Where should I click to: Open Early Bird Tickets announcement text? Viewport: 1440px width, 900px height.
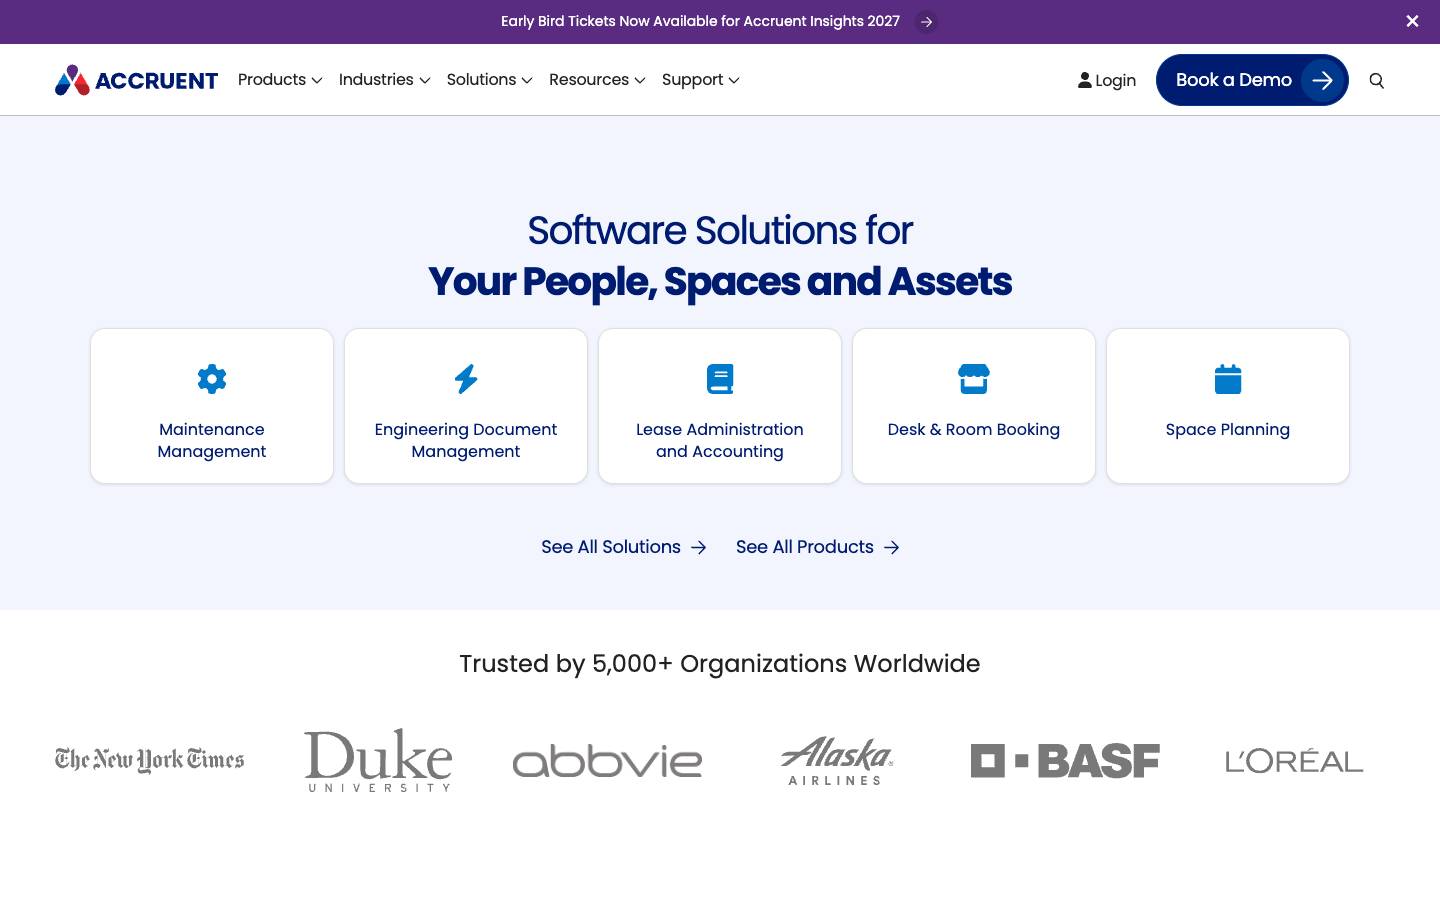pyautogui.click(x=700, y=21)
